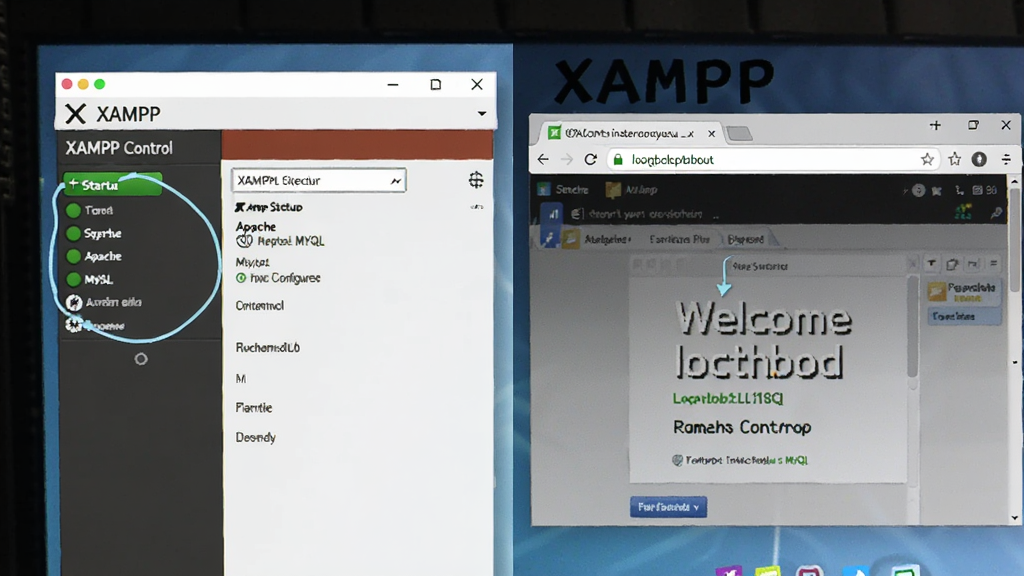The image size is (1024, 576).
Task: Open dropdown arrow at right of XAMPP title
Action: [x=482, y=114]
